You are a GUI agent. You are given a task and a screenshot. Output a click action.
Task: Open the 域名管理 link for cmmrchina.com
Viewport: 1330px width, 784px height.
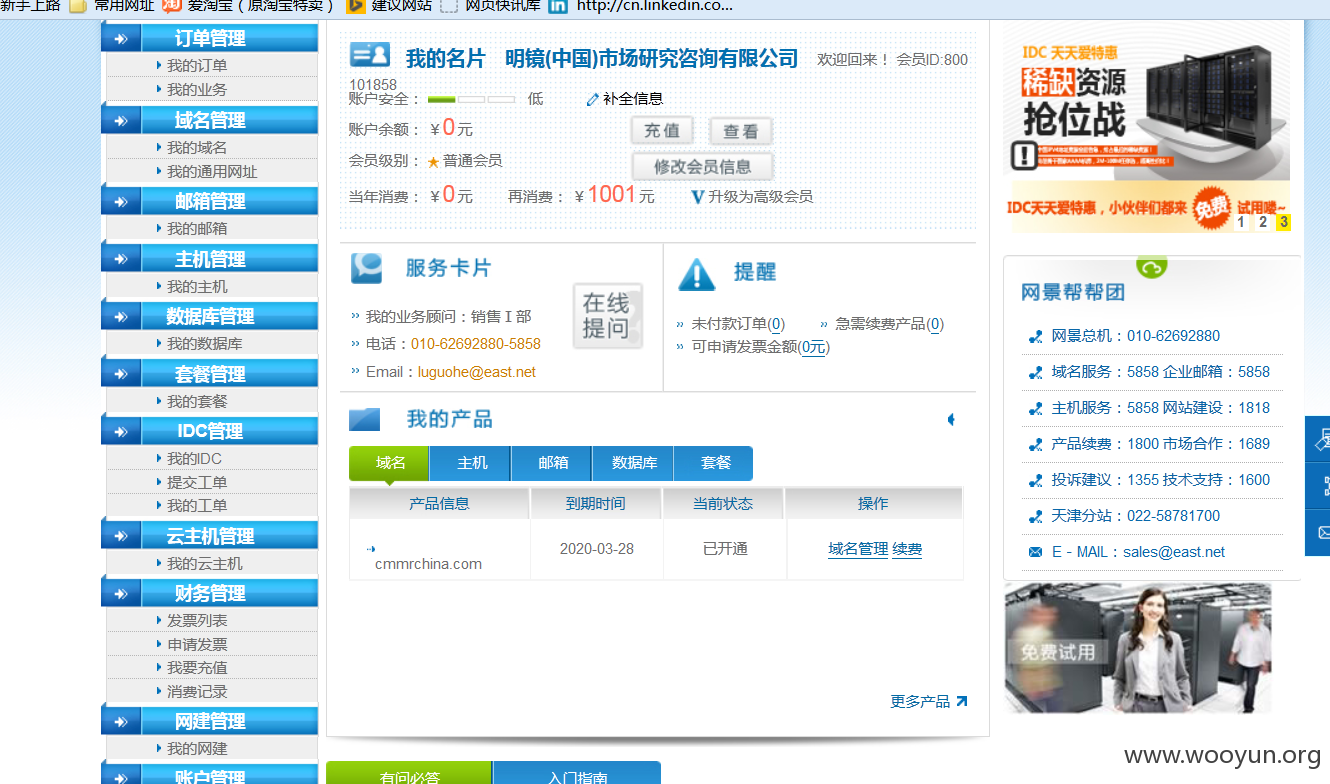click(x=858, y=549)
